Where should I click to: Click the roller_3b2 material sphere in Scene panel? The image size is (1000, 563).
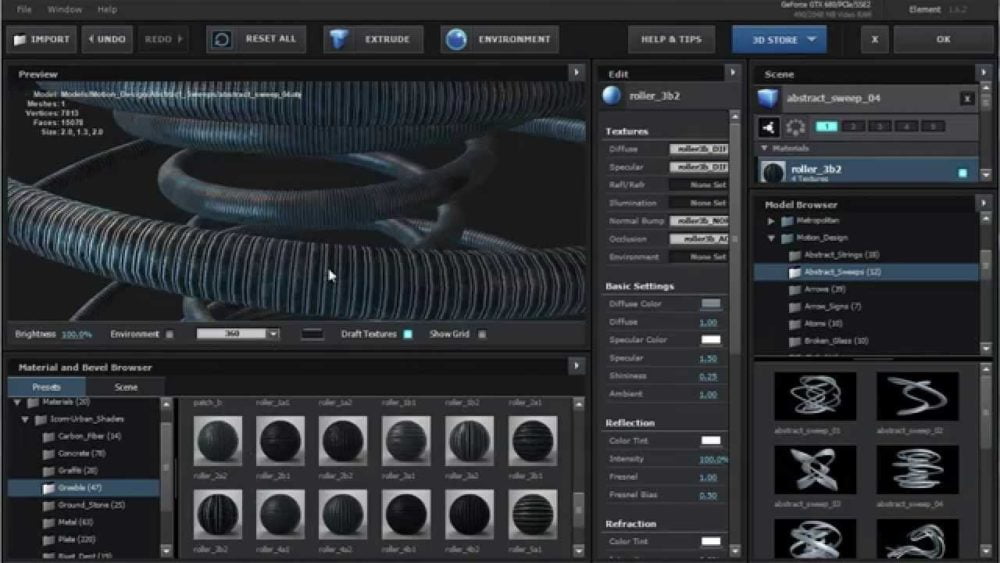point(774,172)
